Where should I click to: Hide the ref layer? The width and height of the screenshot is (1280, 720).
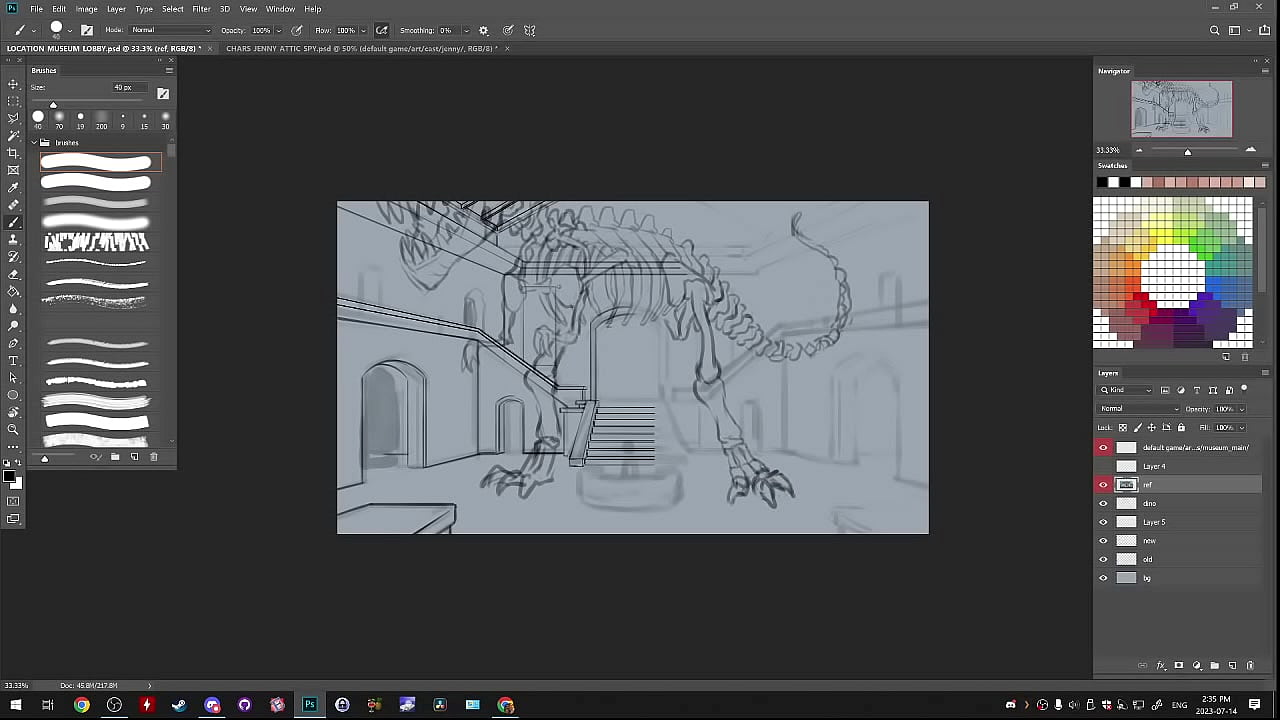point(1103,485)
